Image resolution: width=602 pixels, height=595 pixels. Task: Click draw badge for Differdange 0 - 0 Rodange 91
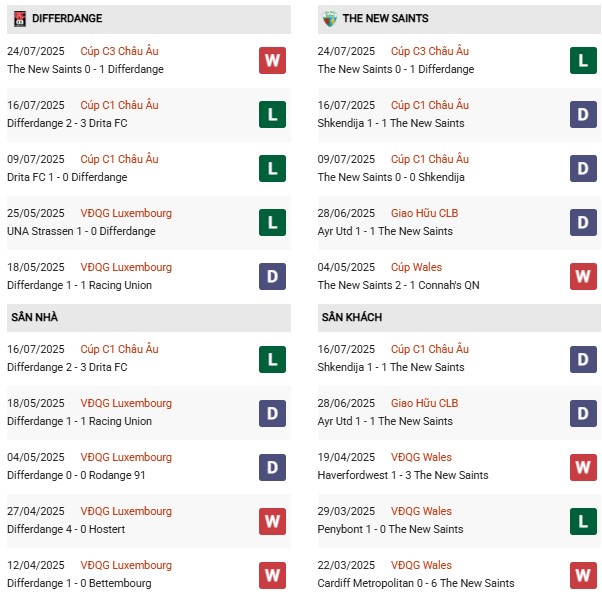coord(272,466)
